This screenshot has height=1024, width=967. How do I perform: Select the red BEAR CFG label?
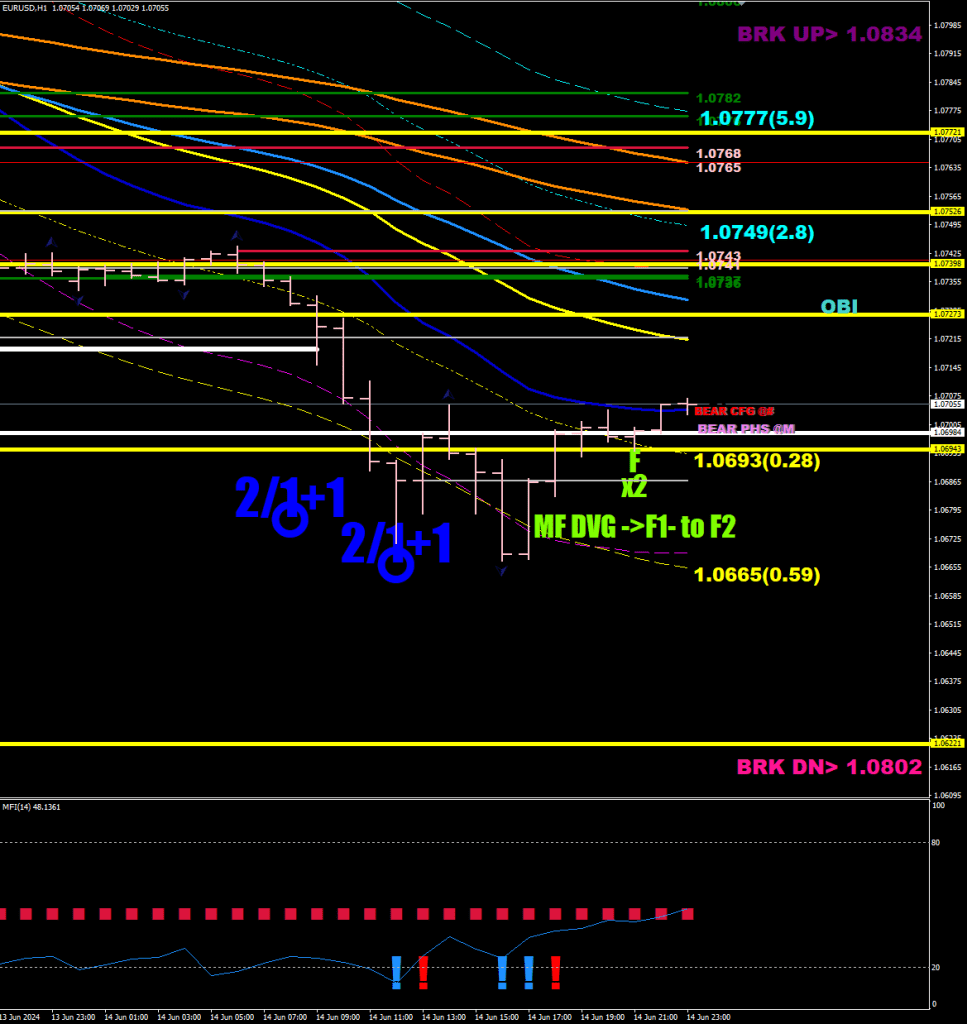(735, 411)
